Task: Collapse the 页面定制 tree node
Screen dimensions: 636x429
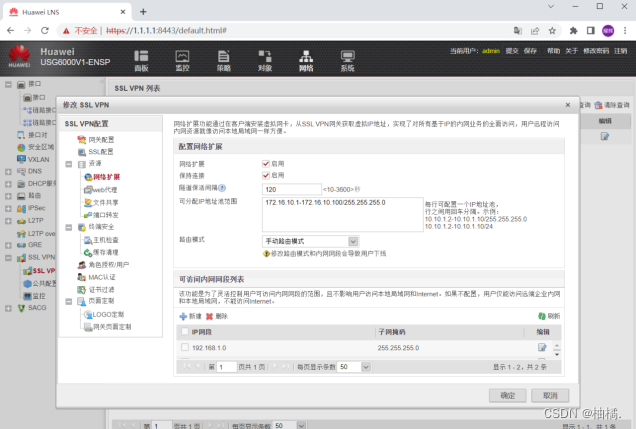Action: [x=69, y=302]
